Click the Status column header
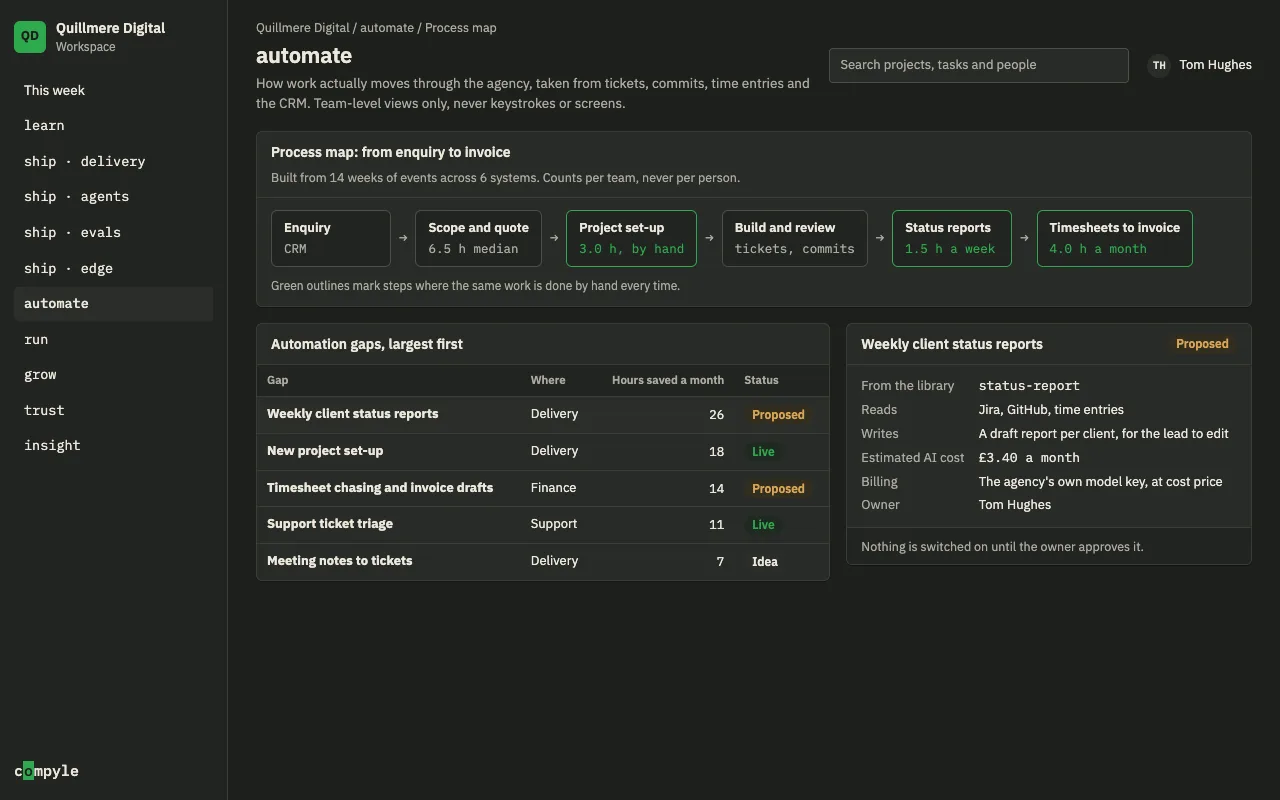The width and height of the screenshot is (1280, 800). tap(761, 380)
